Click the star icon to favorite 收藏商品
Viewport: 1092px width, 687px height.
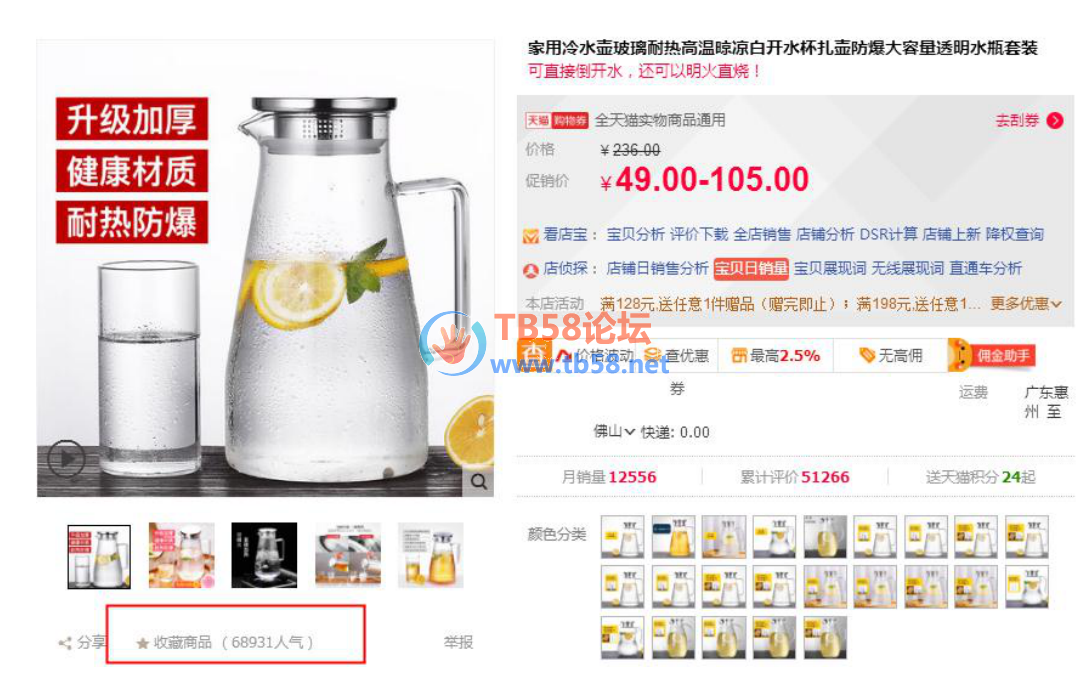coord(142,643)
